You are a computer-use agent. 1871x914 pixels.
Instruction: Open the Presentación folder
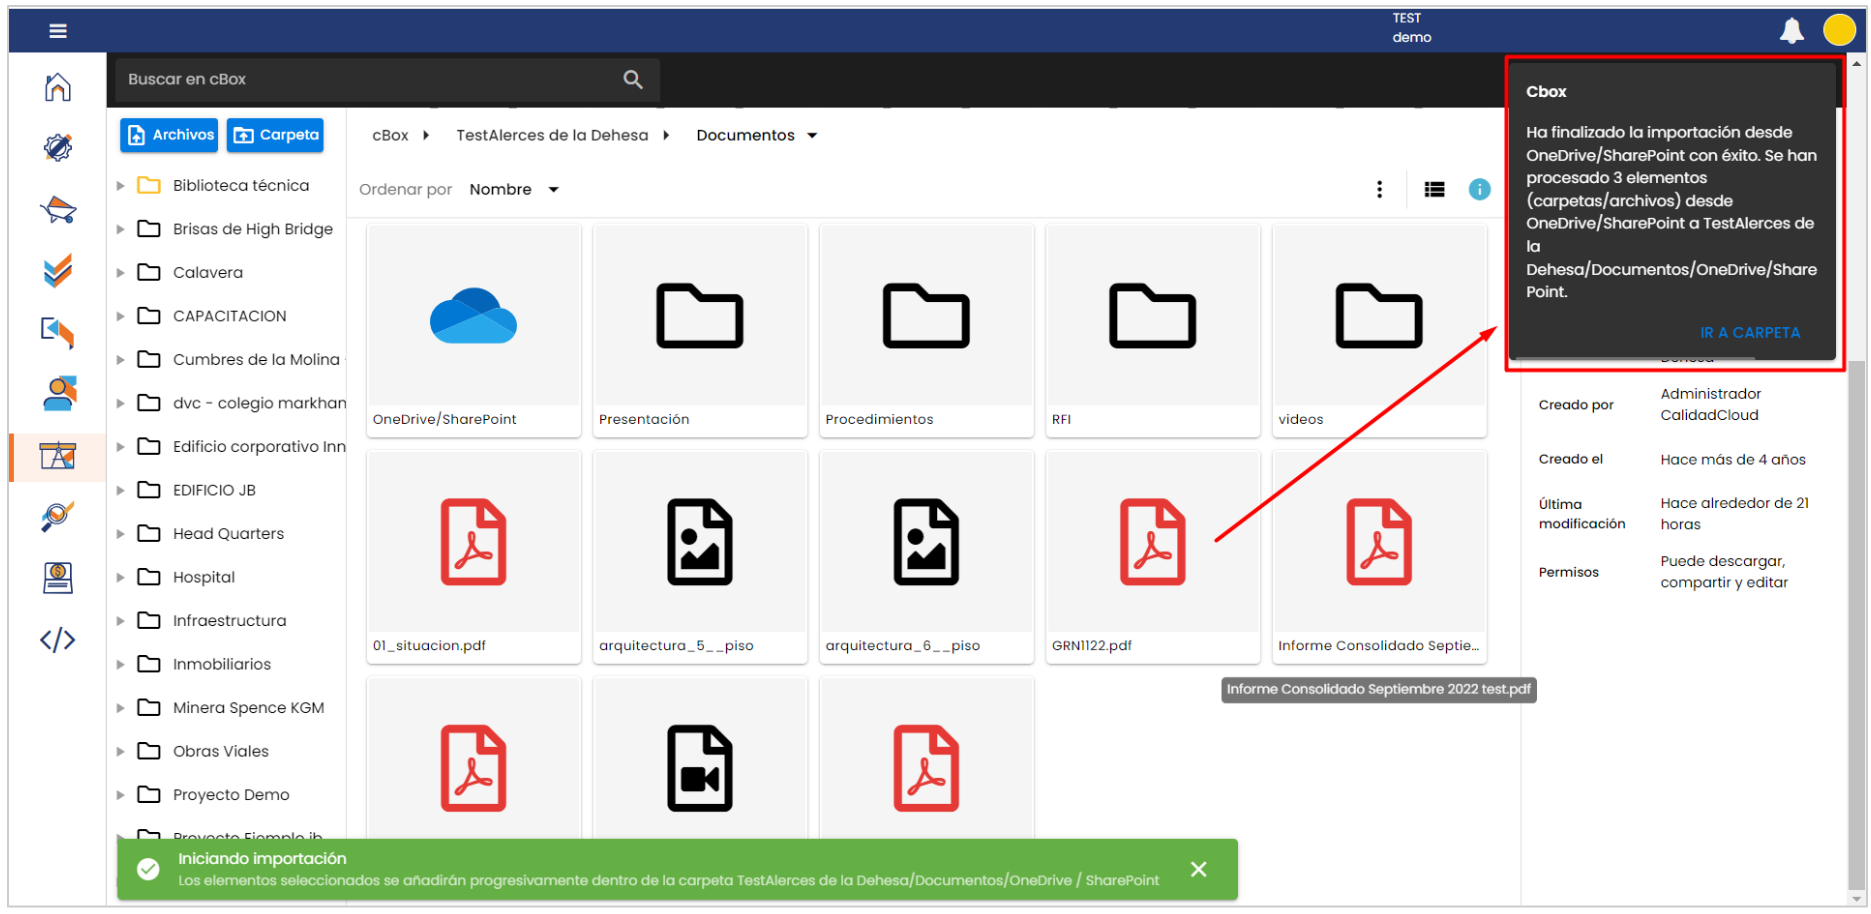[700, 331]
